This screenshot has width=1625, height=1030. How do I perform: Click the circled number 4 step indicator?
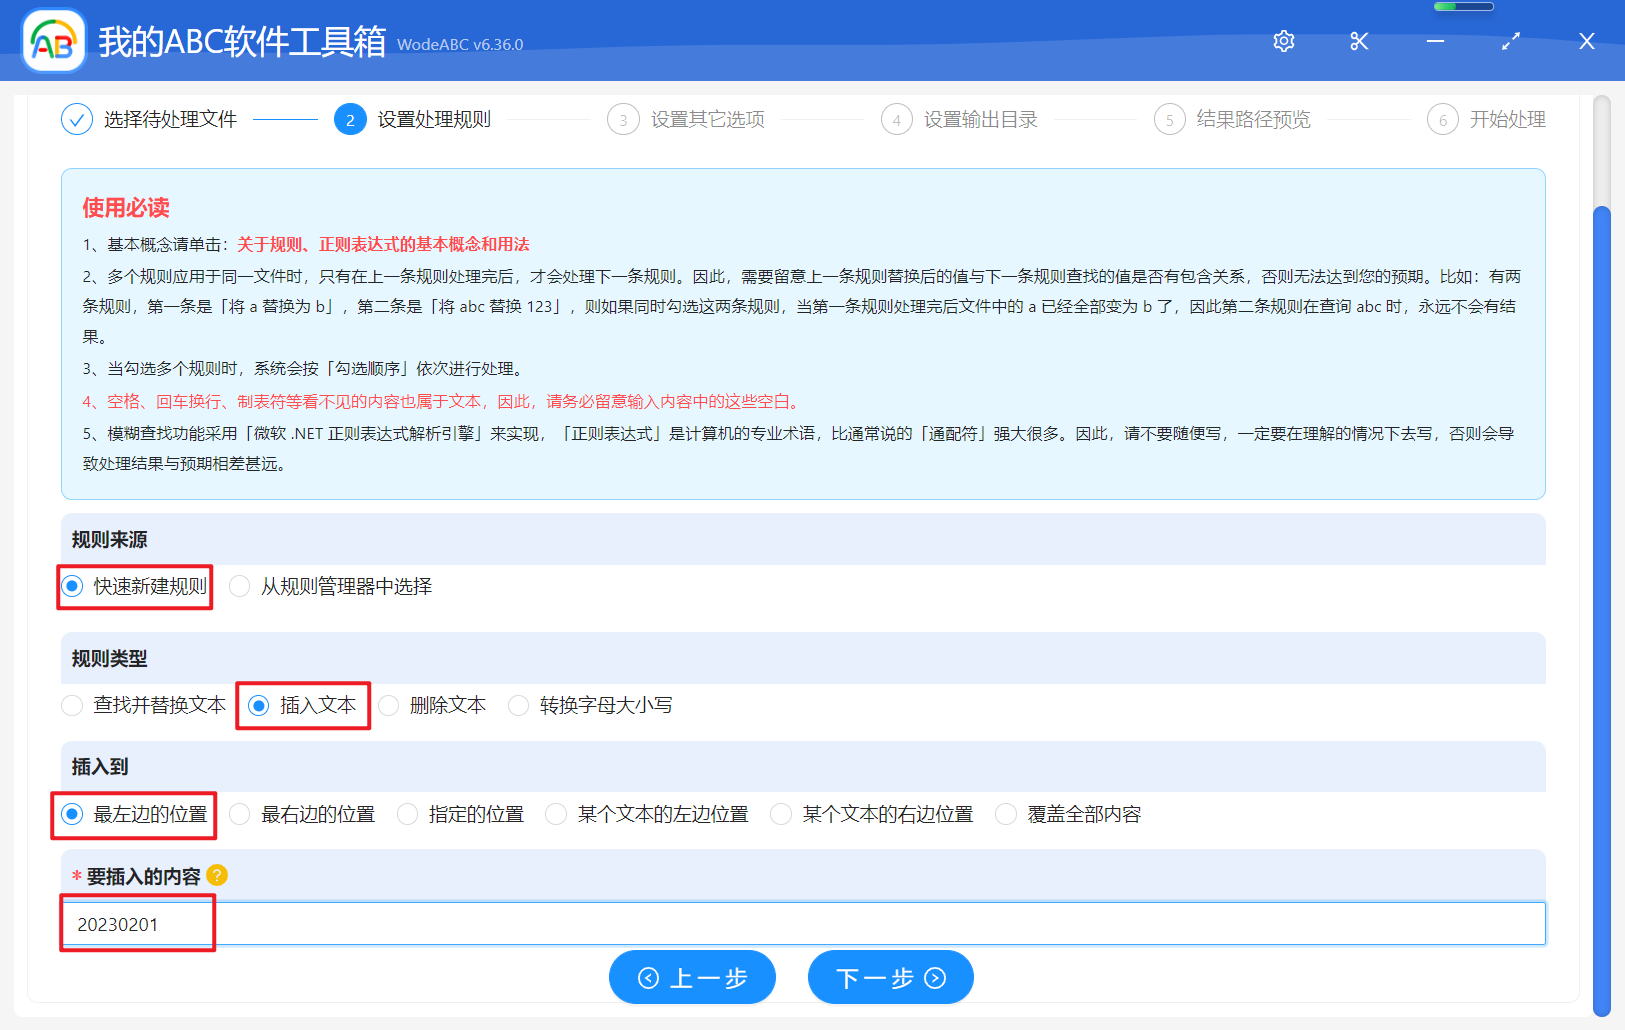[x=896, y=119]
